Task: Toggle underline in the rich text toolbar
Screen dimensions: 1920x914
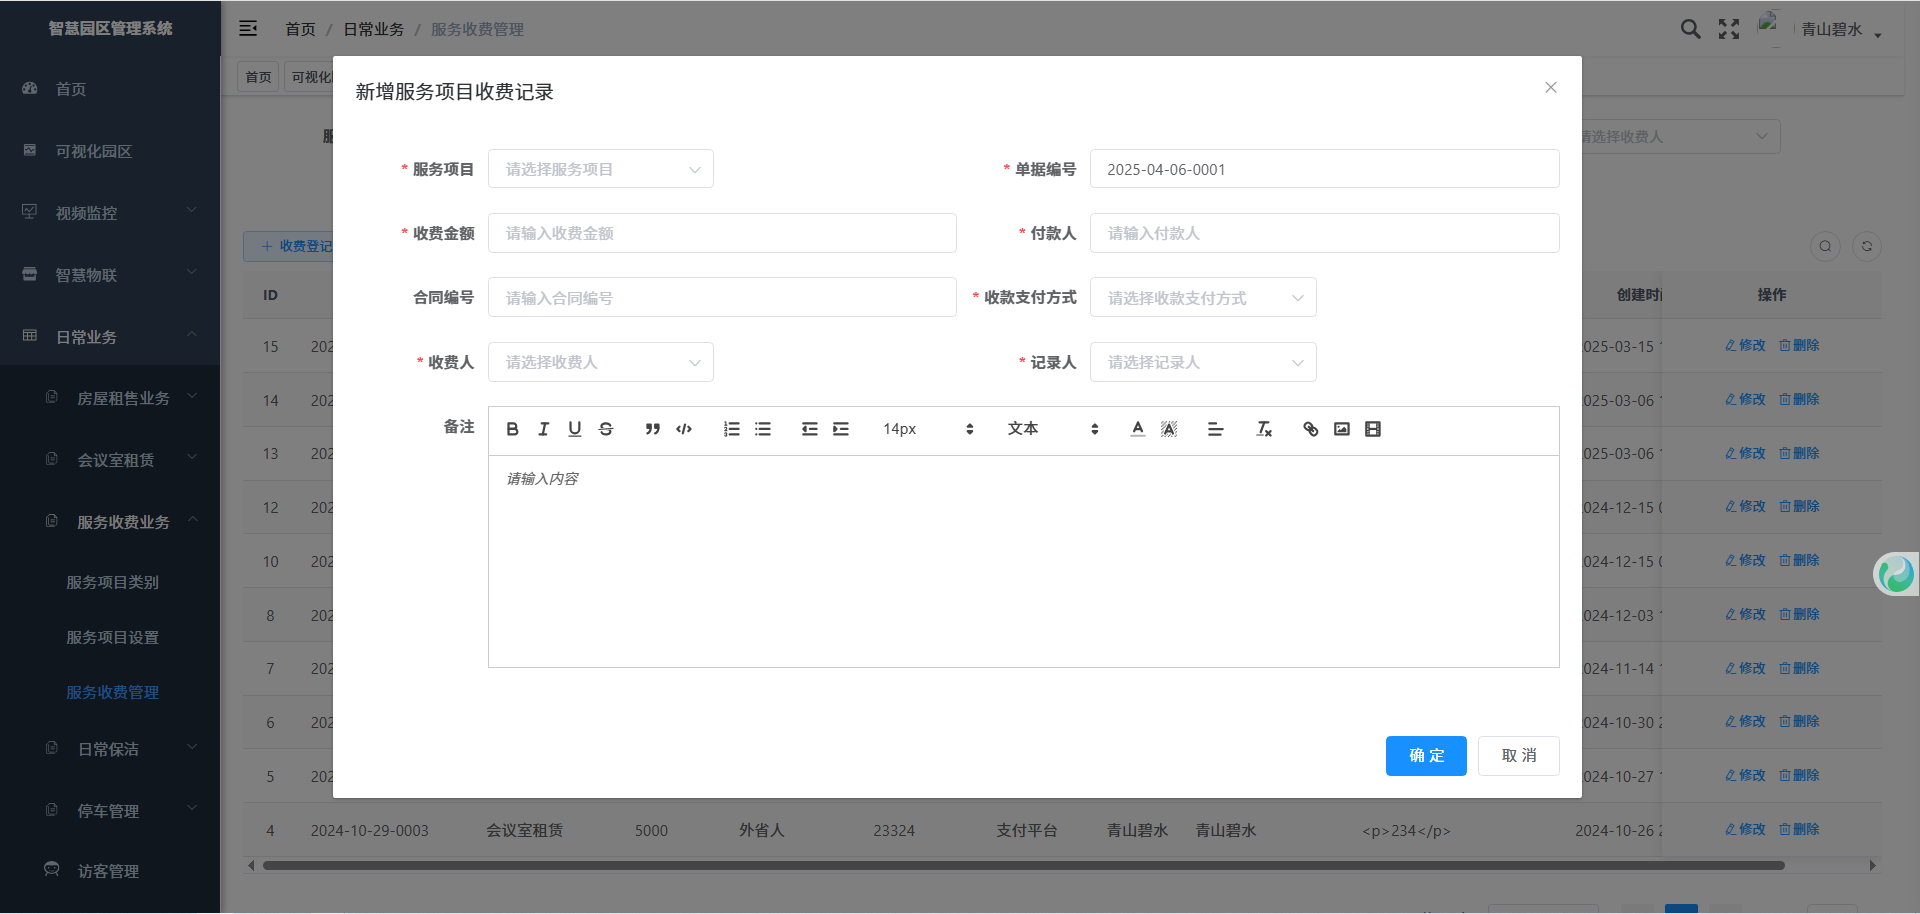Action: pos(574,429)
